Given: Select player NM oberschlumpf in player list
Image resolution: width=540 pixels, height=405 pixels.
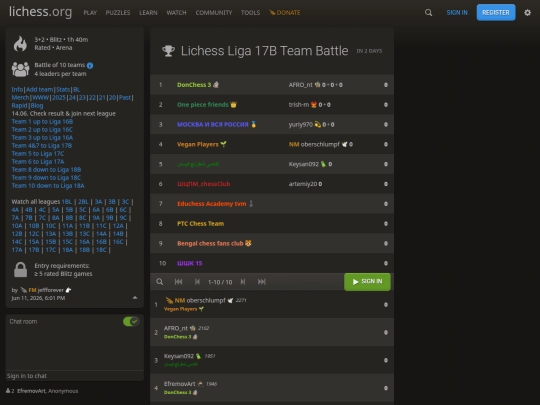Looking at the screenshot, I should [272, 304].
